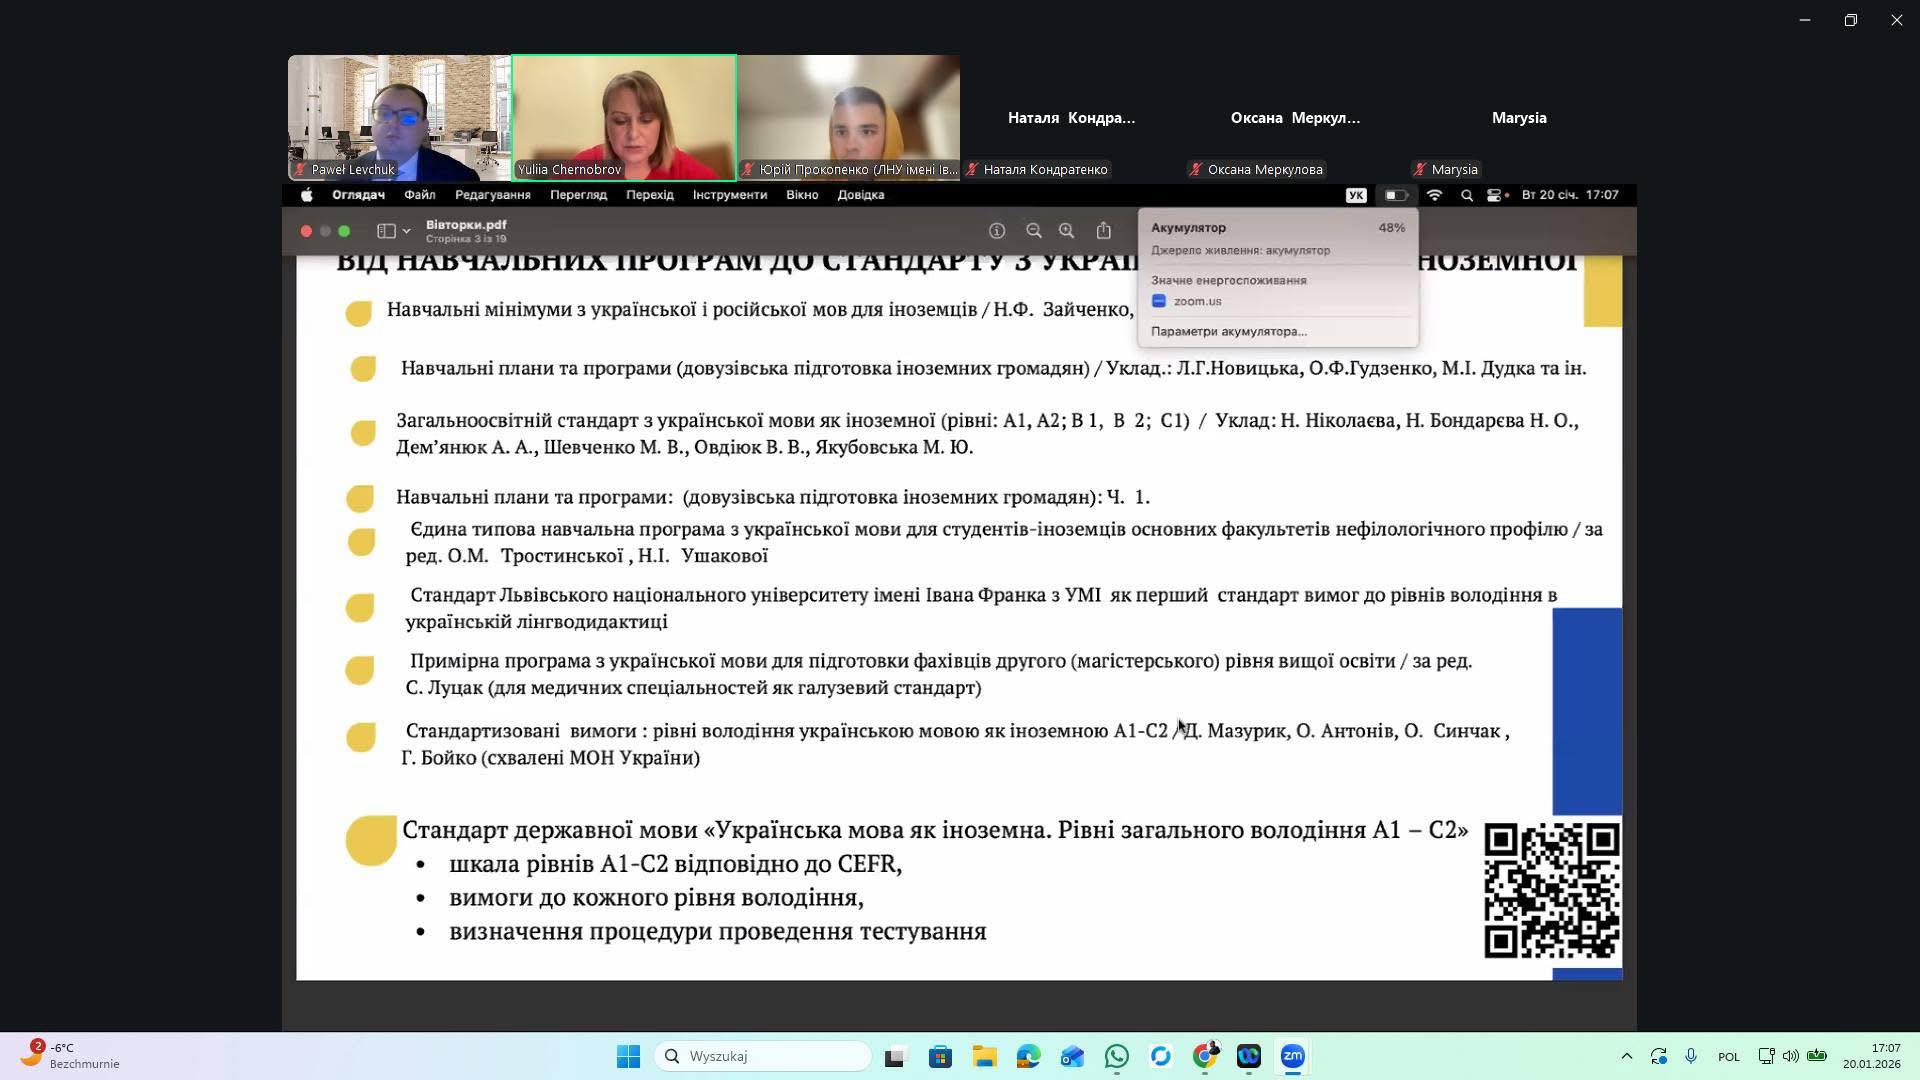Viewport: 1920px width, 1080px height.
Task: Click the Wi-Fi icon in the mac menu bar
Action: [1434, 195]
